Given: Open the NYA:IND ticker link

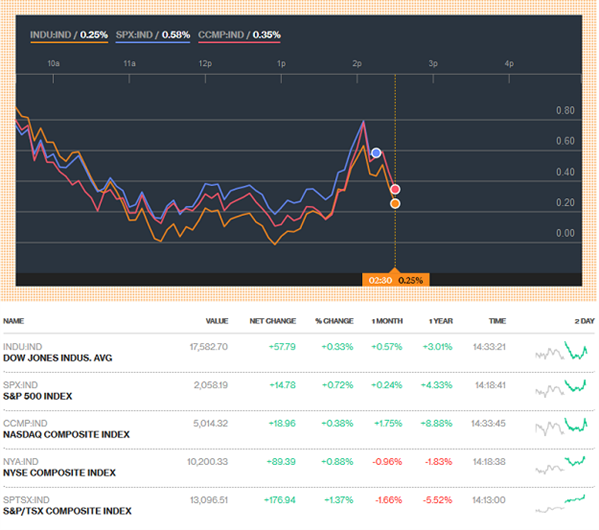Looking at the screenshot, I should [21, 462].
